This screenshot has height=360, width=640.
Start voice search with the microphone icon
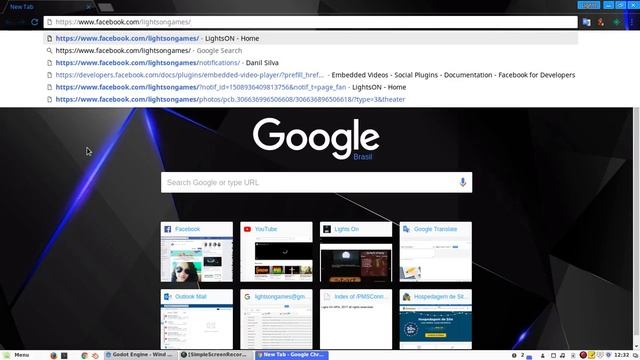tap(462, 182)
